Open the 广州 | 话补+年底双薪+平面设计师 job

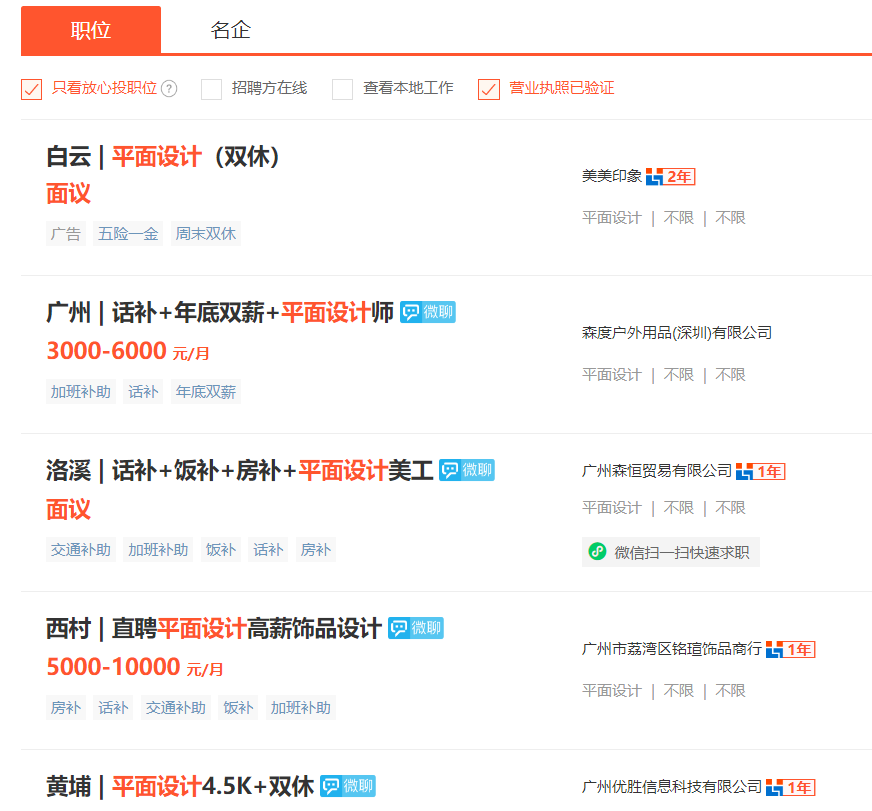pos(220,313)
